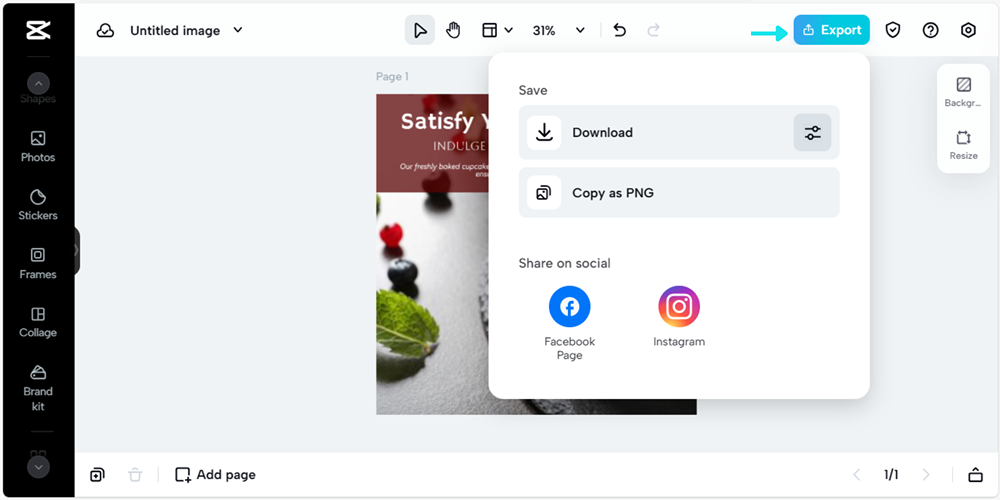Viewport: 1000px width, 500px height.
Task: Open the help question mark icon
Action: 930,30
